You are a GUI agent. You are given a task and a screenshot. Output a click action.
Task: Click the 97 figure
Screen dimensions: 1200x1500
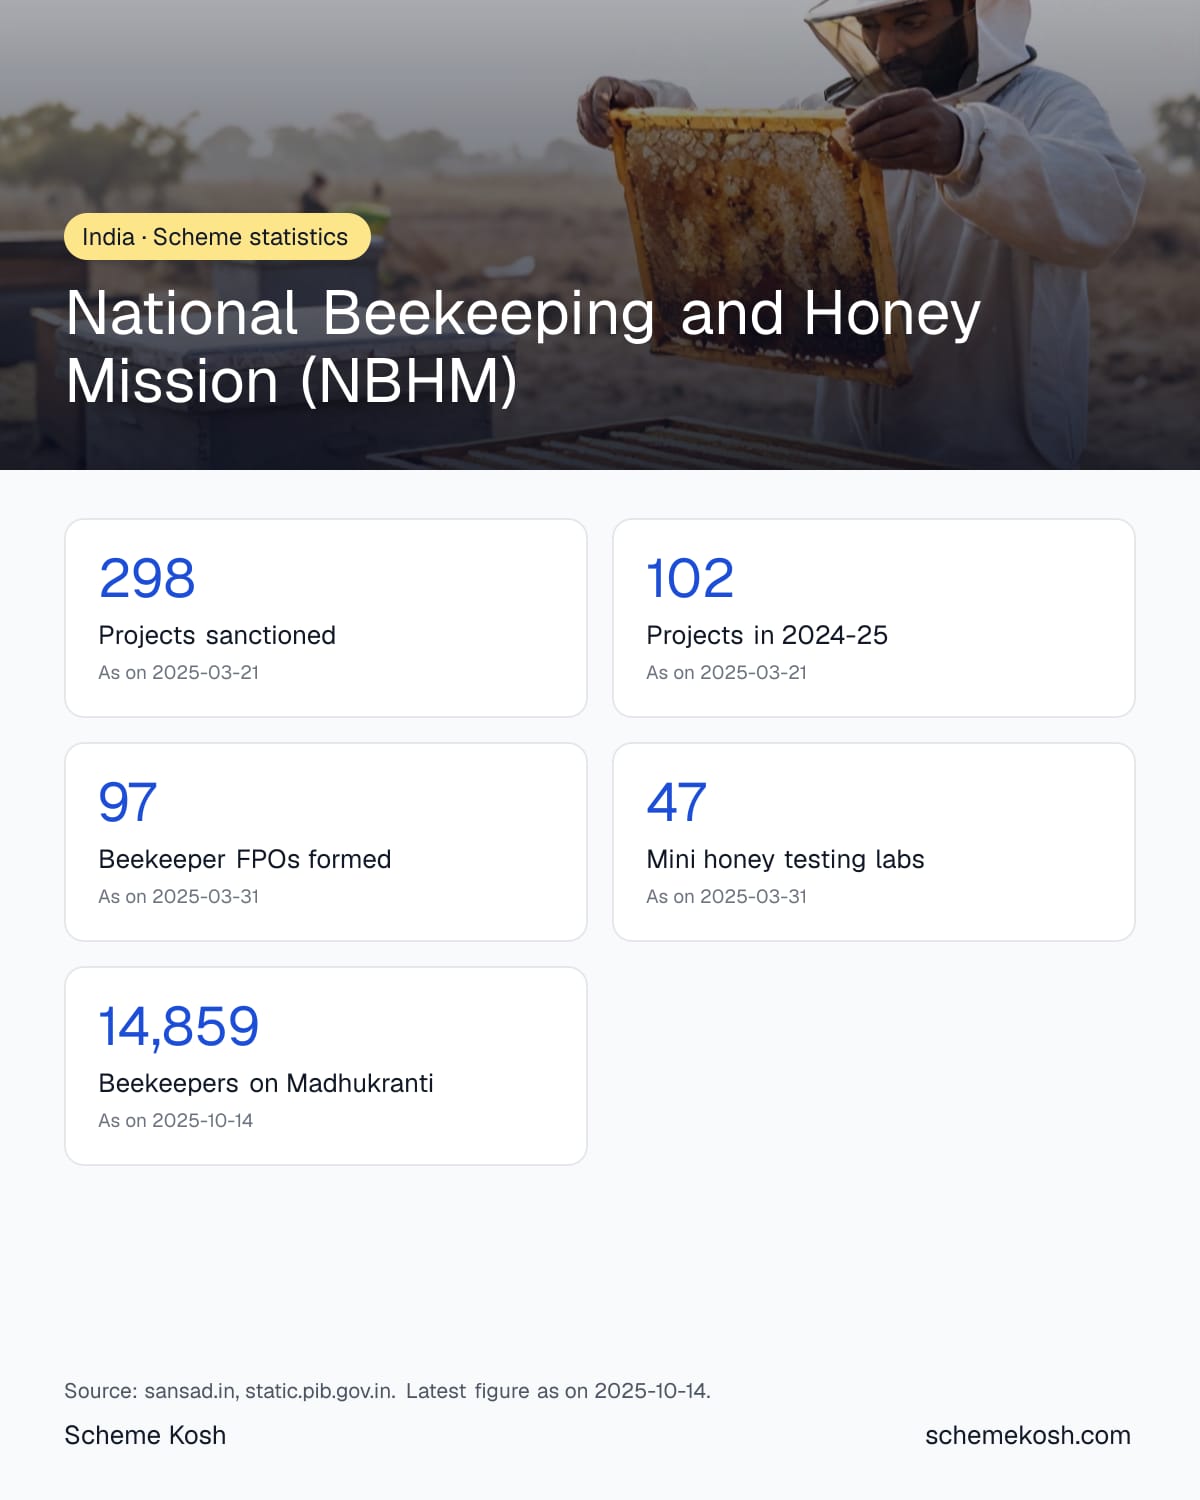coord(128,802)
